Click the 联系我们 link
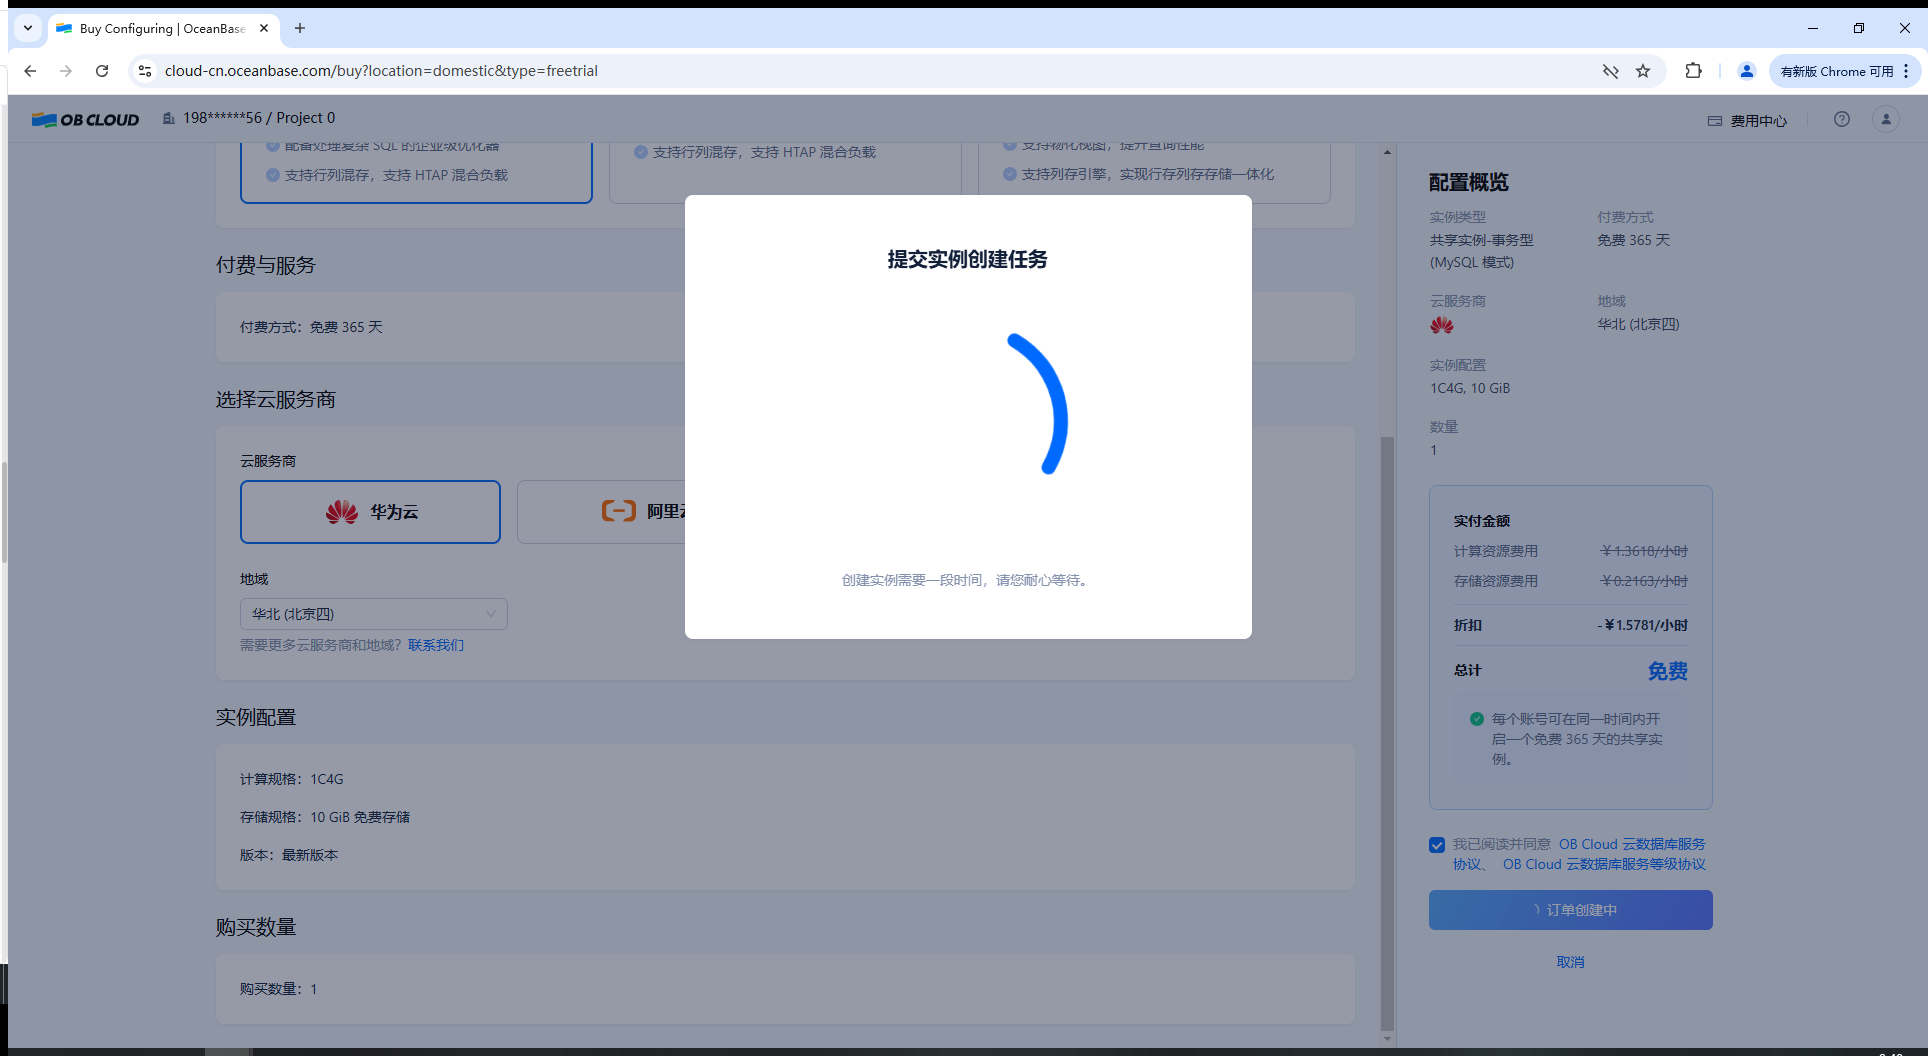Image resolution: width=1928 pixels, height=1056 pixels. [436, 645]
